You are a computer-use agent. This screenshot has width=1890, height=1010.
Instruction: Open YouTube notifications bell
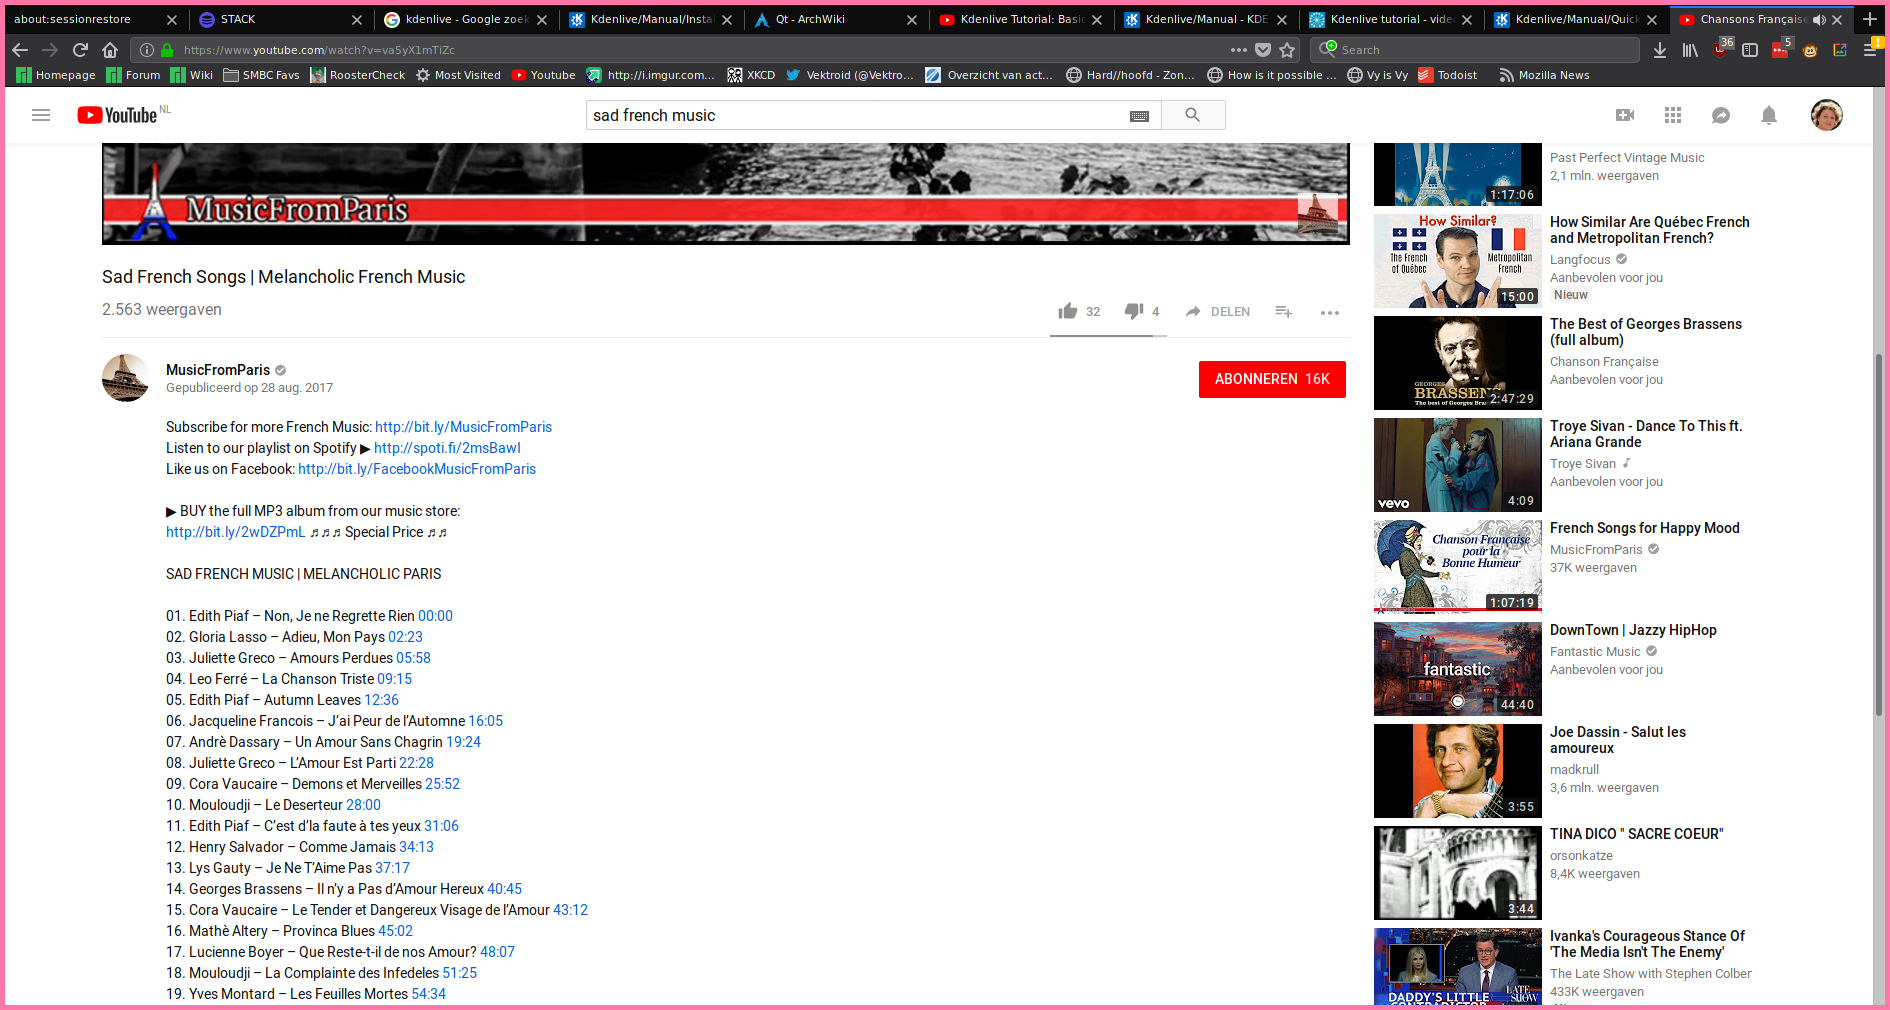click(1768, 116)
